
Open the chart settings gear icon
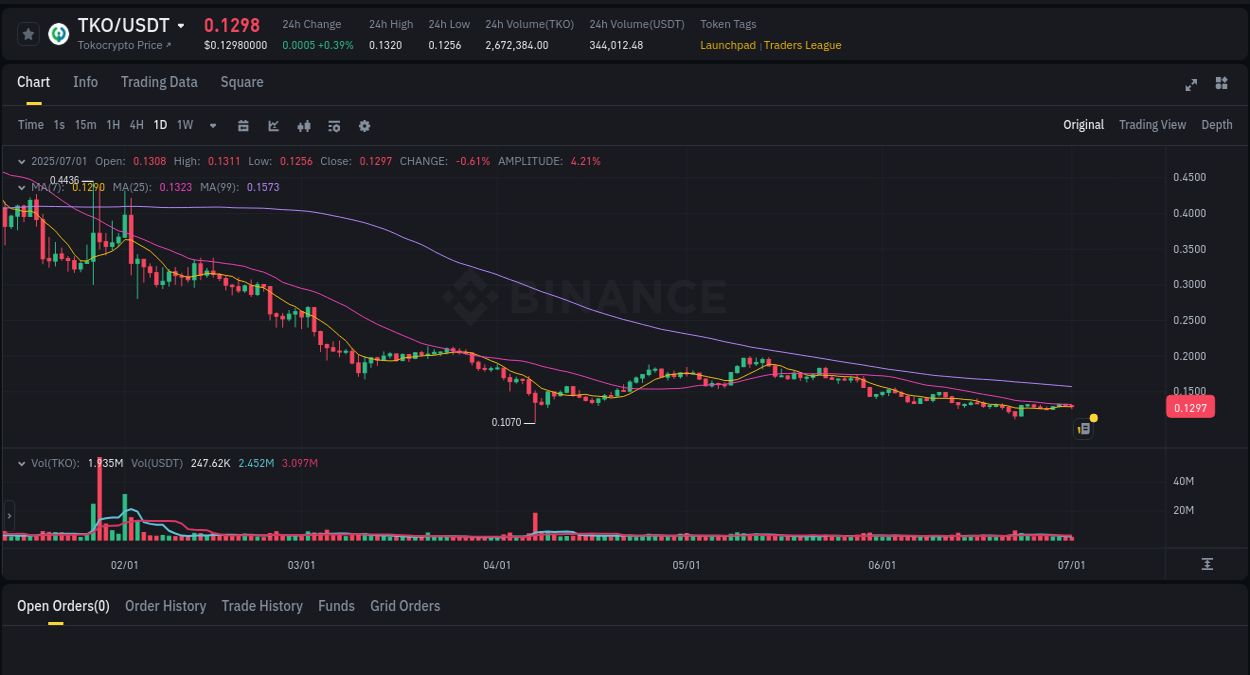pyautogui.click(x=364, y=125)
